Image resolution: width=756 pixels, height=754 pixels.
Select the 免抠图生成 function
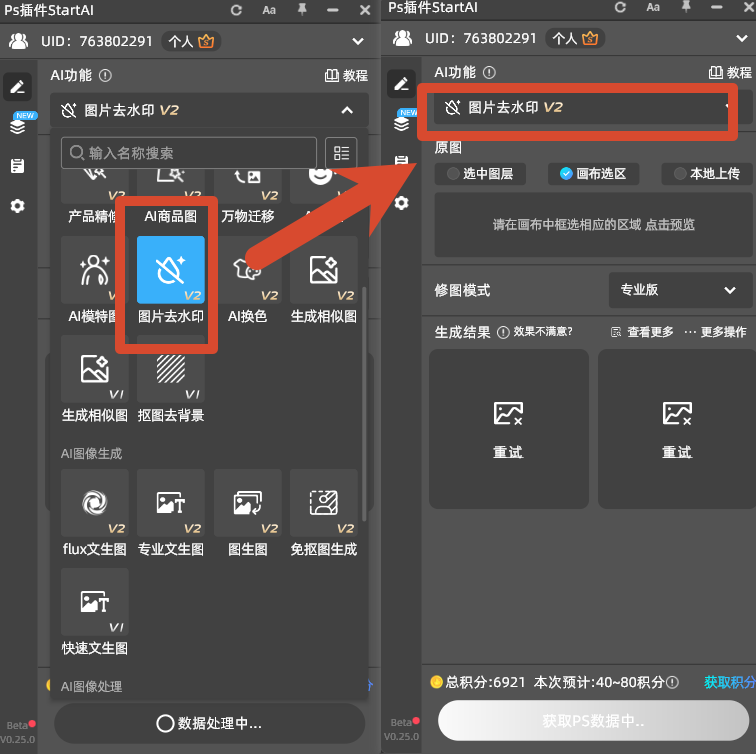[x=324, y=513]
